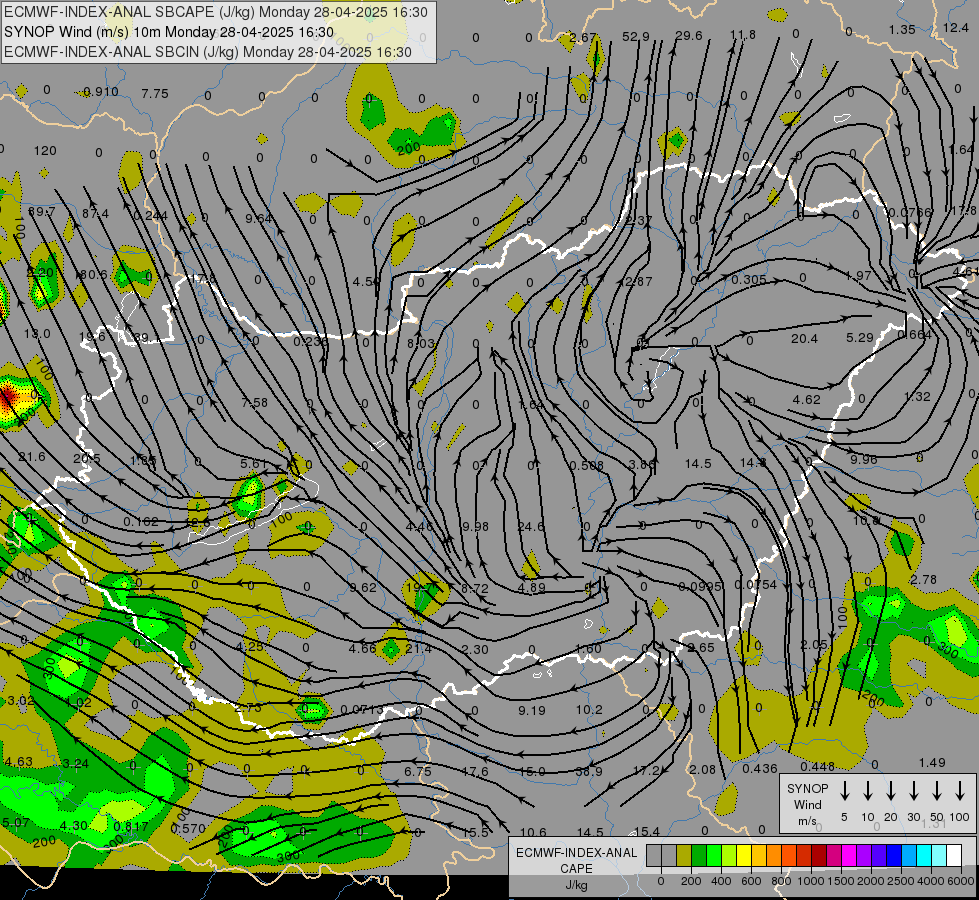
Task: Pick the pale cyan swatch after 4000
Action: pos(938,855)
